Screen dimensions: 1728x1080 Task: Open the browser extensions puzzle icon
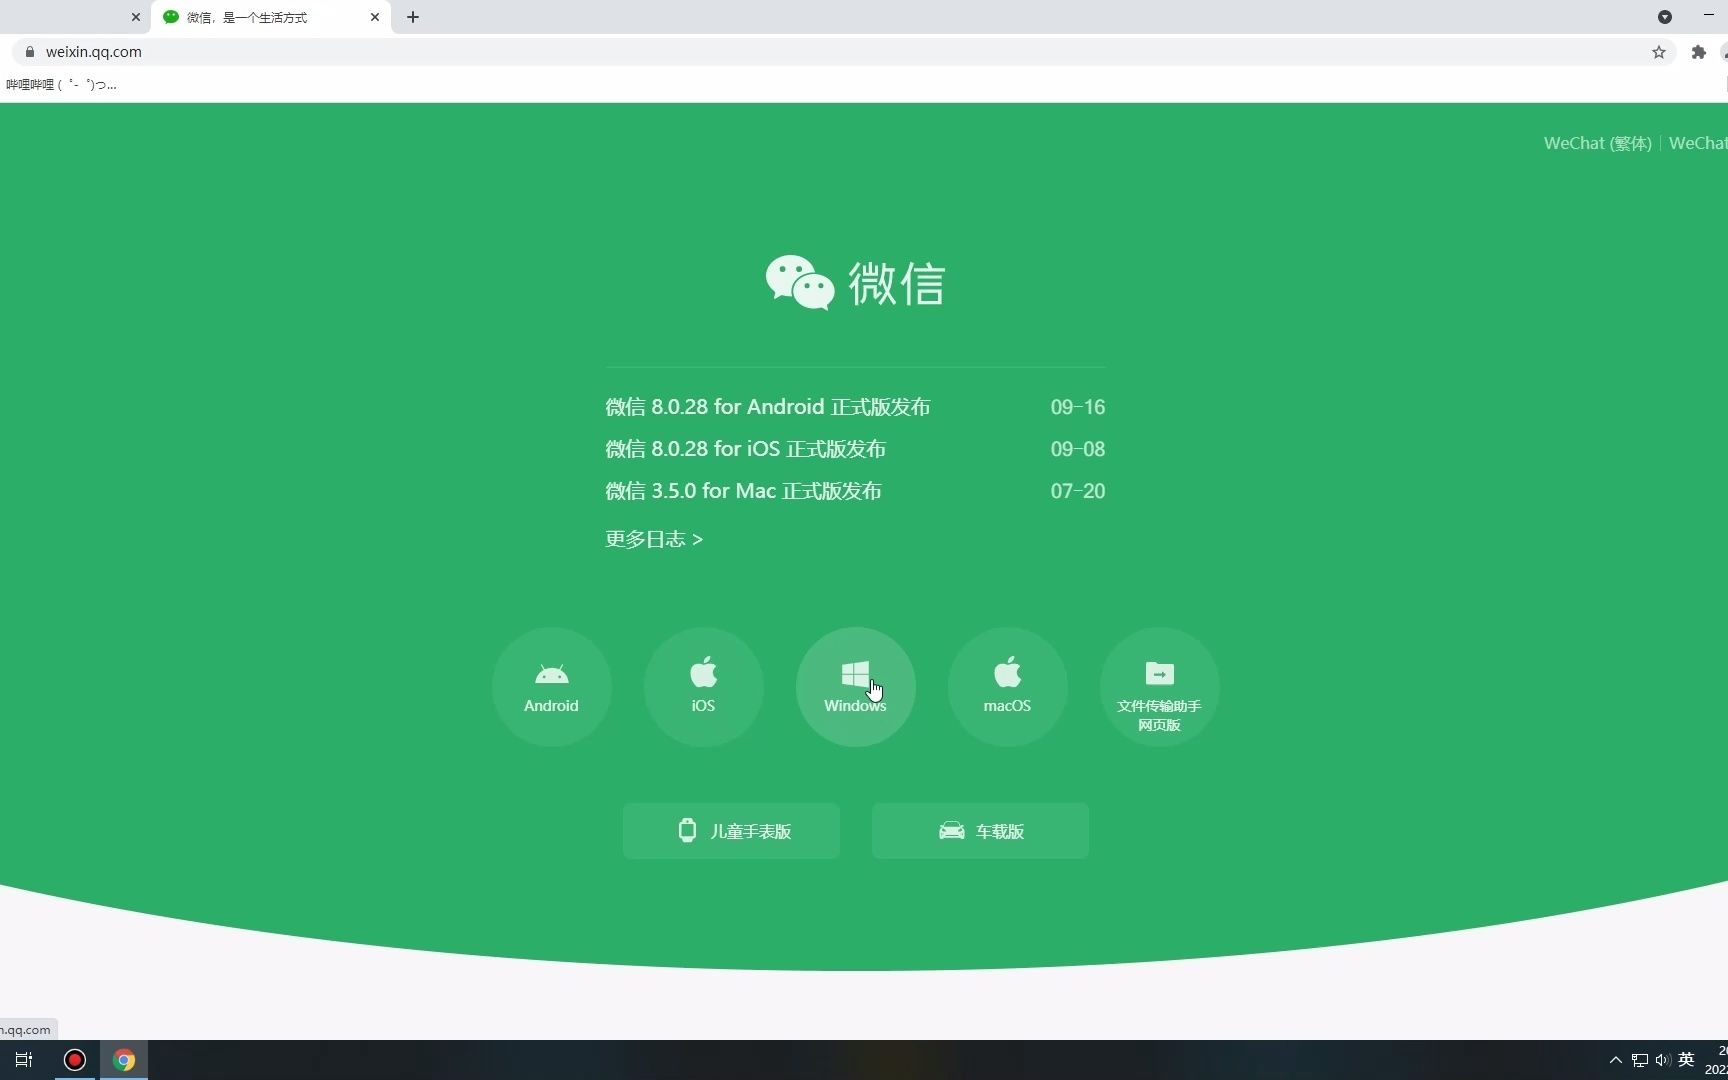point(1698,52)
